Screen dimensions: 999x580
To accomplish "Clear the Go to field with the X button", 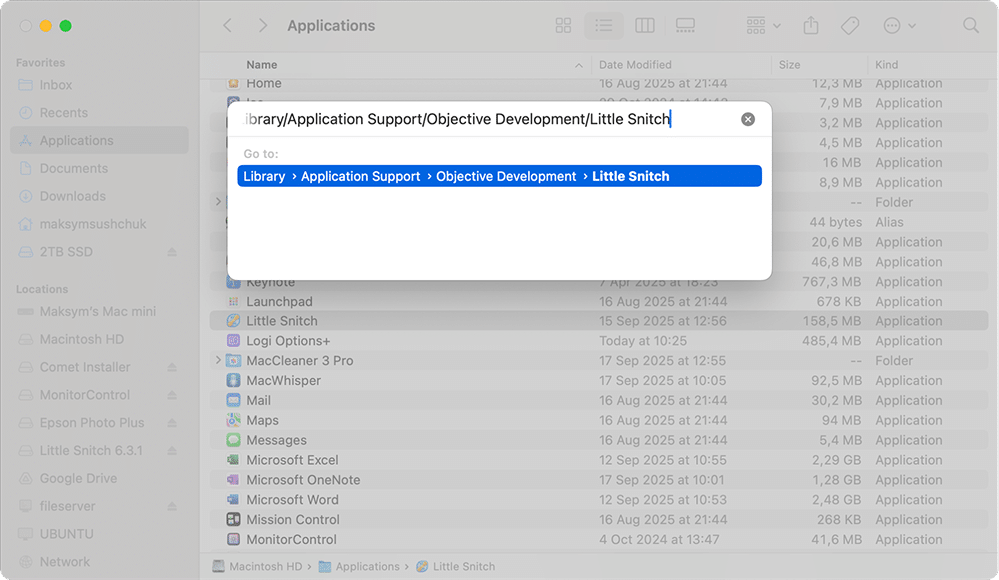I will pos(748,118).
